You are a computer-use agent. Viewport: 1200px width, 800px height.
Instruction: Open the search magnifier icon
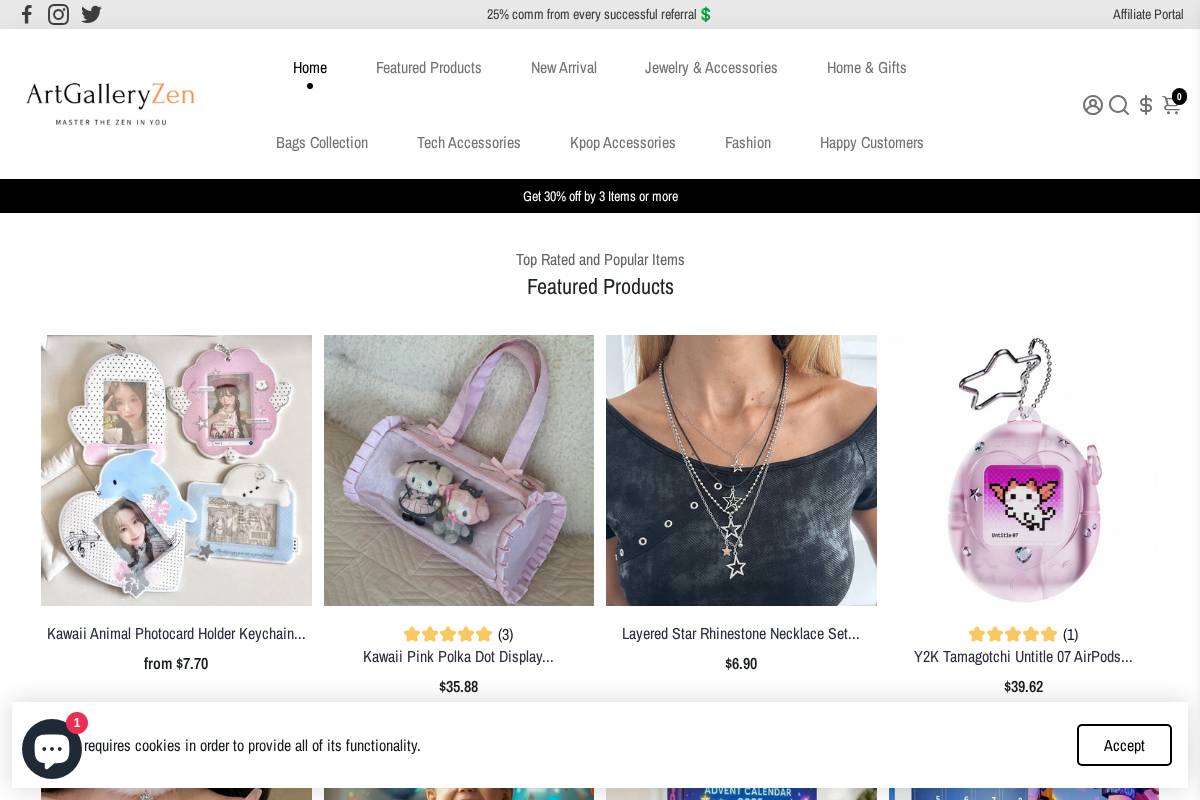click(x=1119, y=105)
